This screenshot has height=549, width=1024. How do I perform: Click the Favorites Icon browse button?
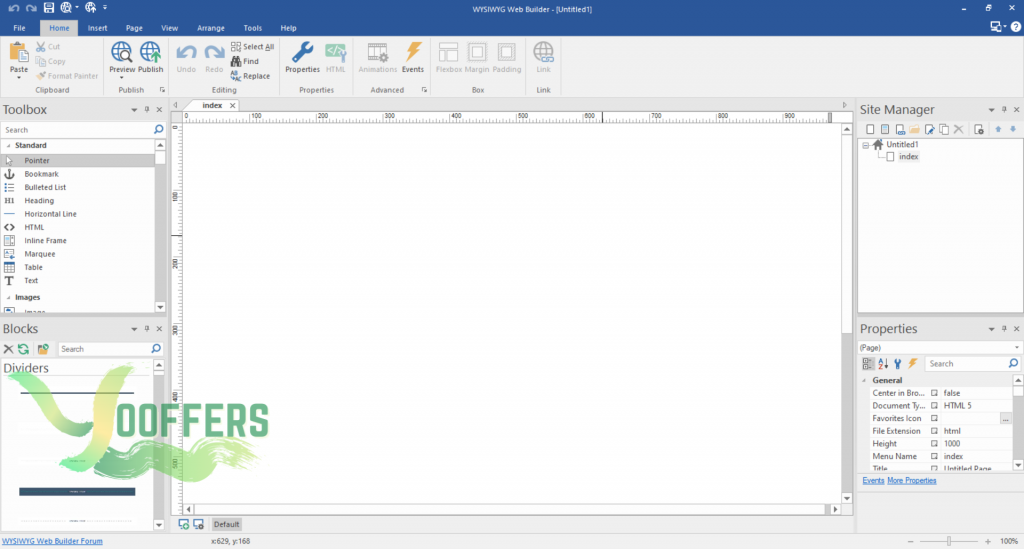pos(1005,418)
